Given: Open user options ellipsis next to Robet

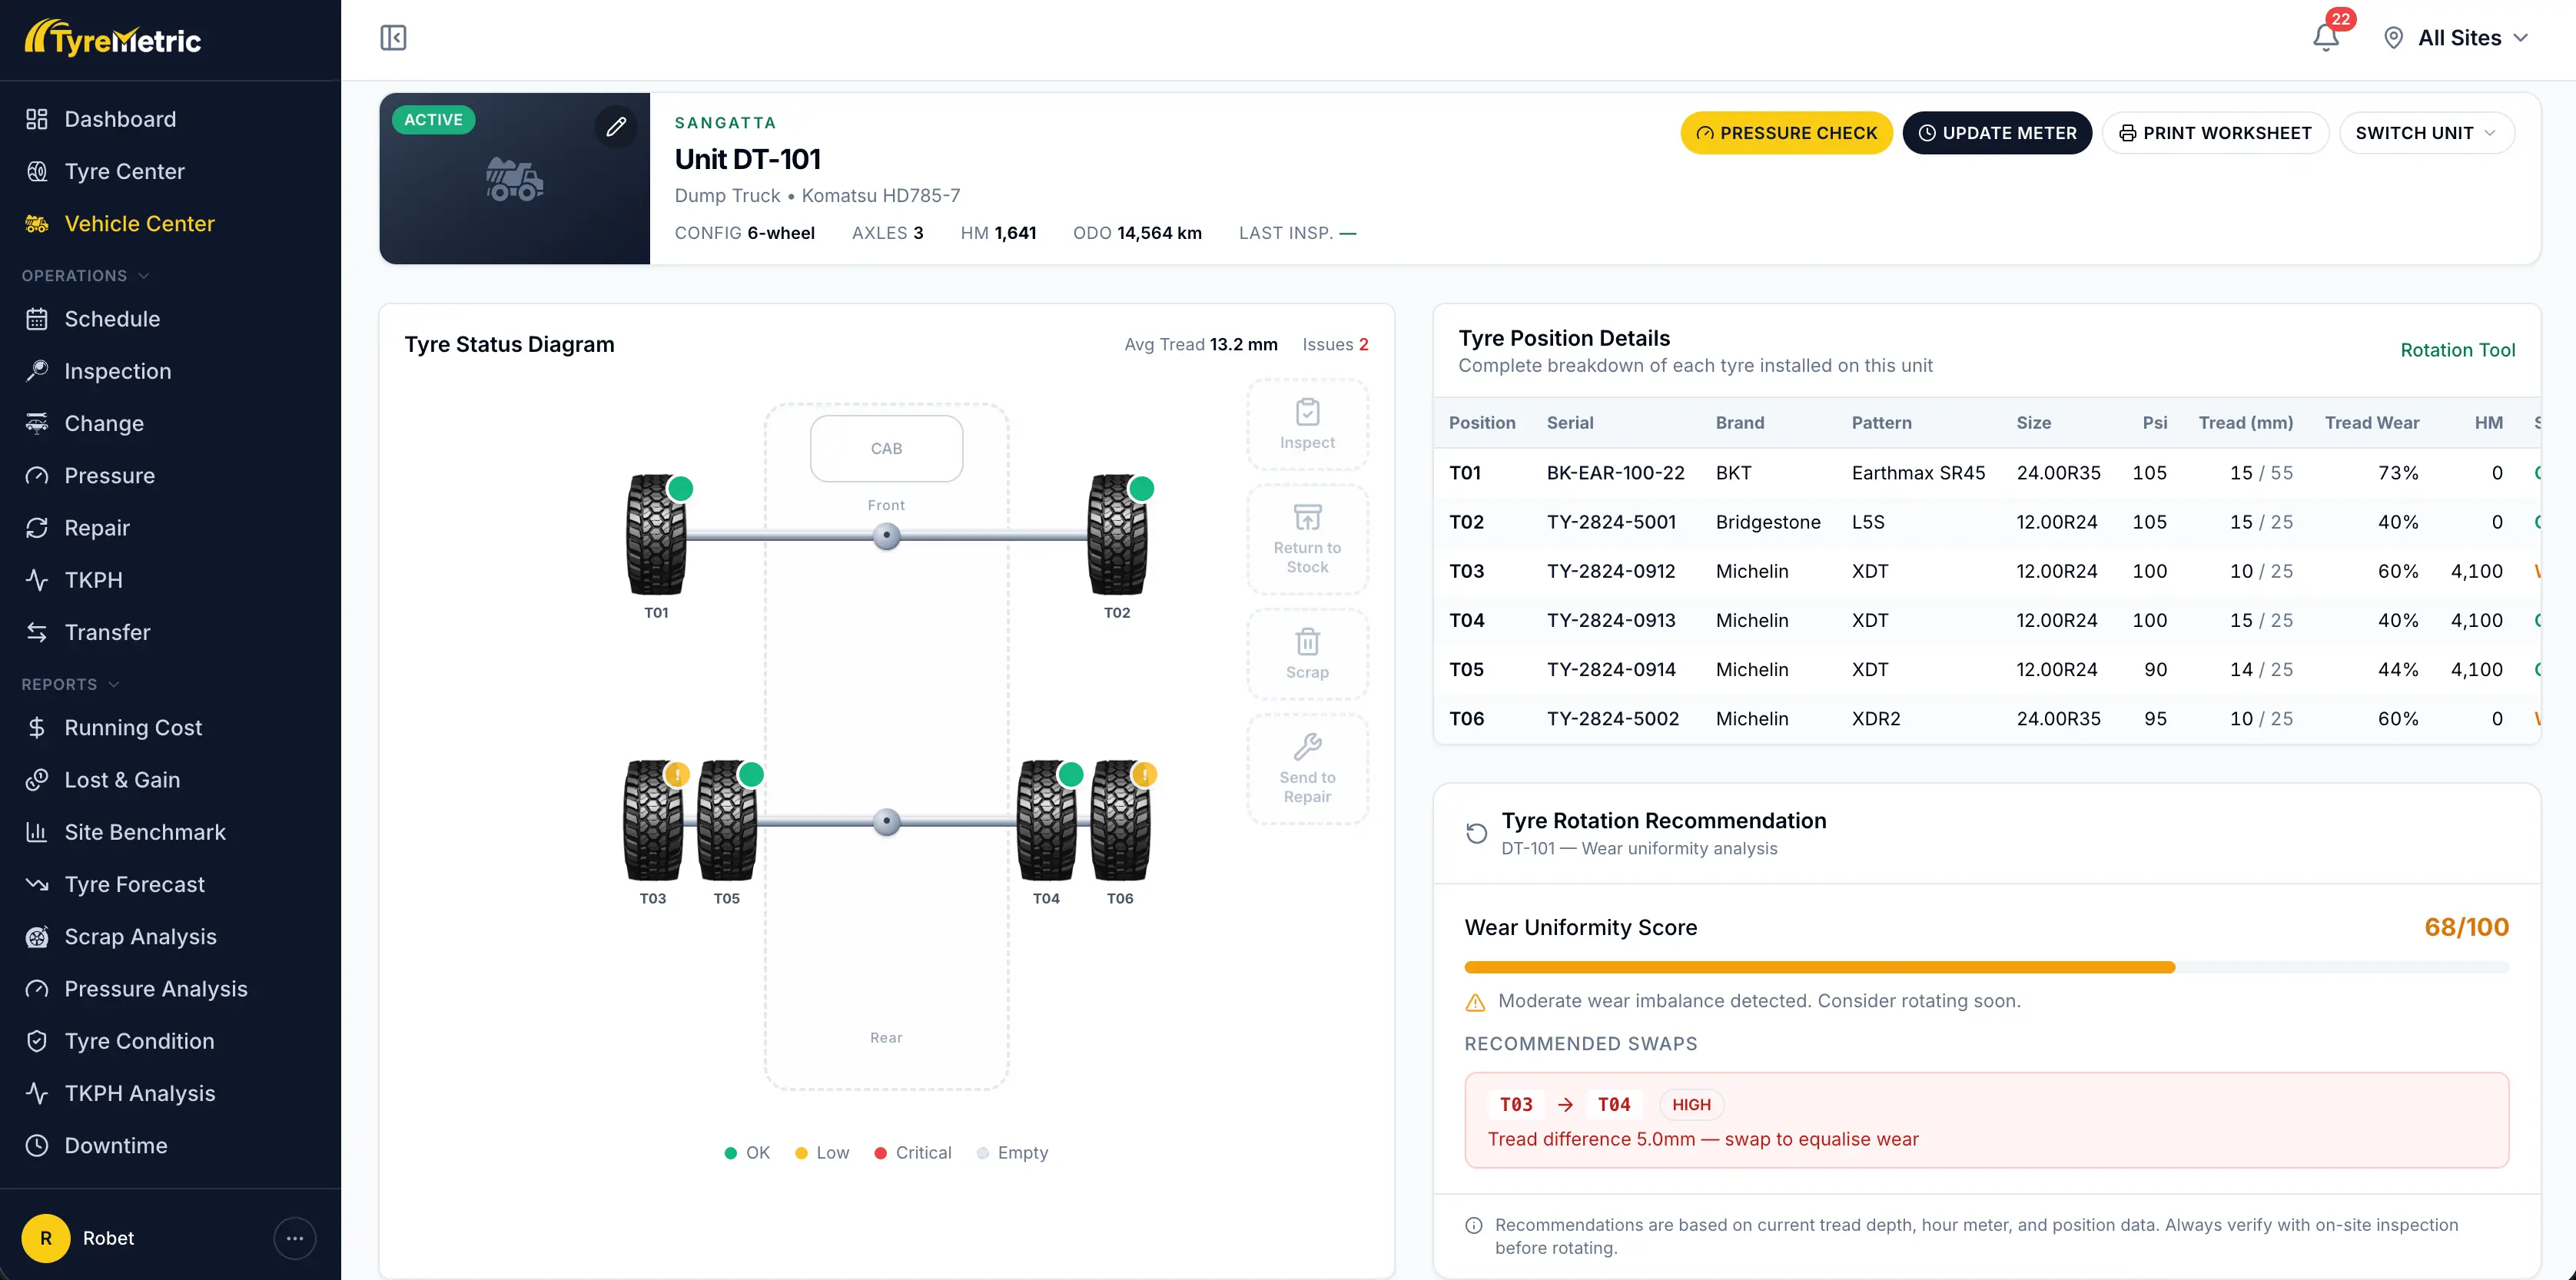Looking at the screenshot, I should (x=295, y=1238).
